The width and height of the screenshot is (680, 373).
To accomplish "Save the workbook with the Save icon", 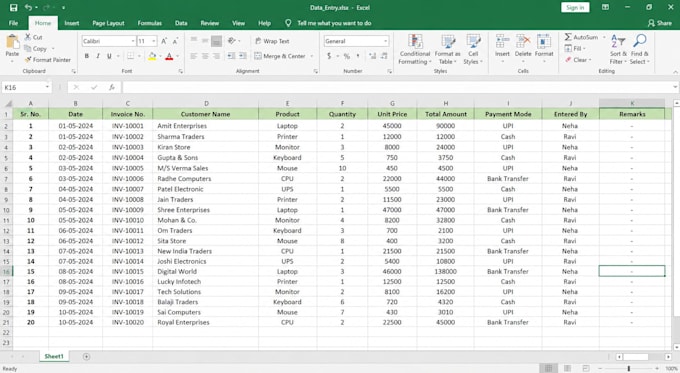I will tap(13, 7).
